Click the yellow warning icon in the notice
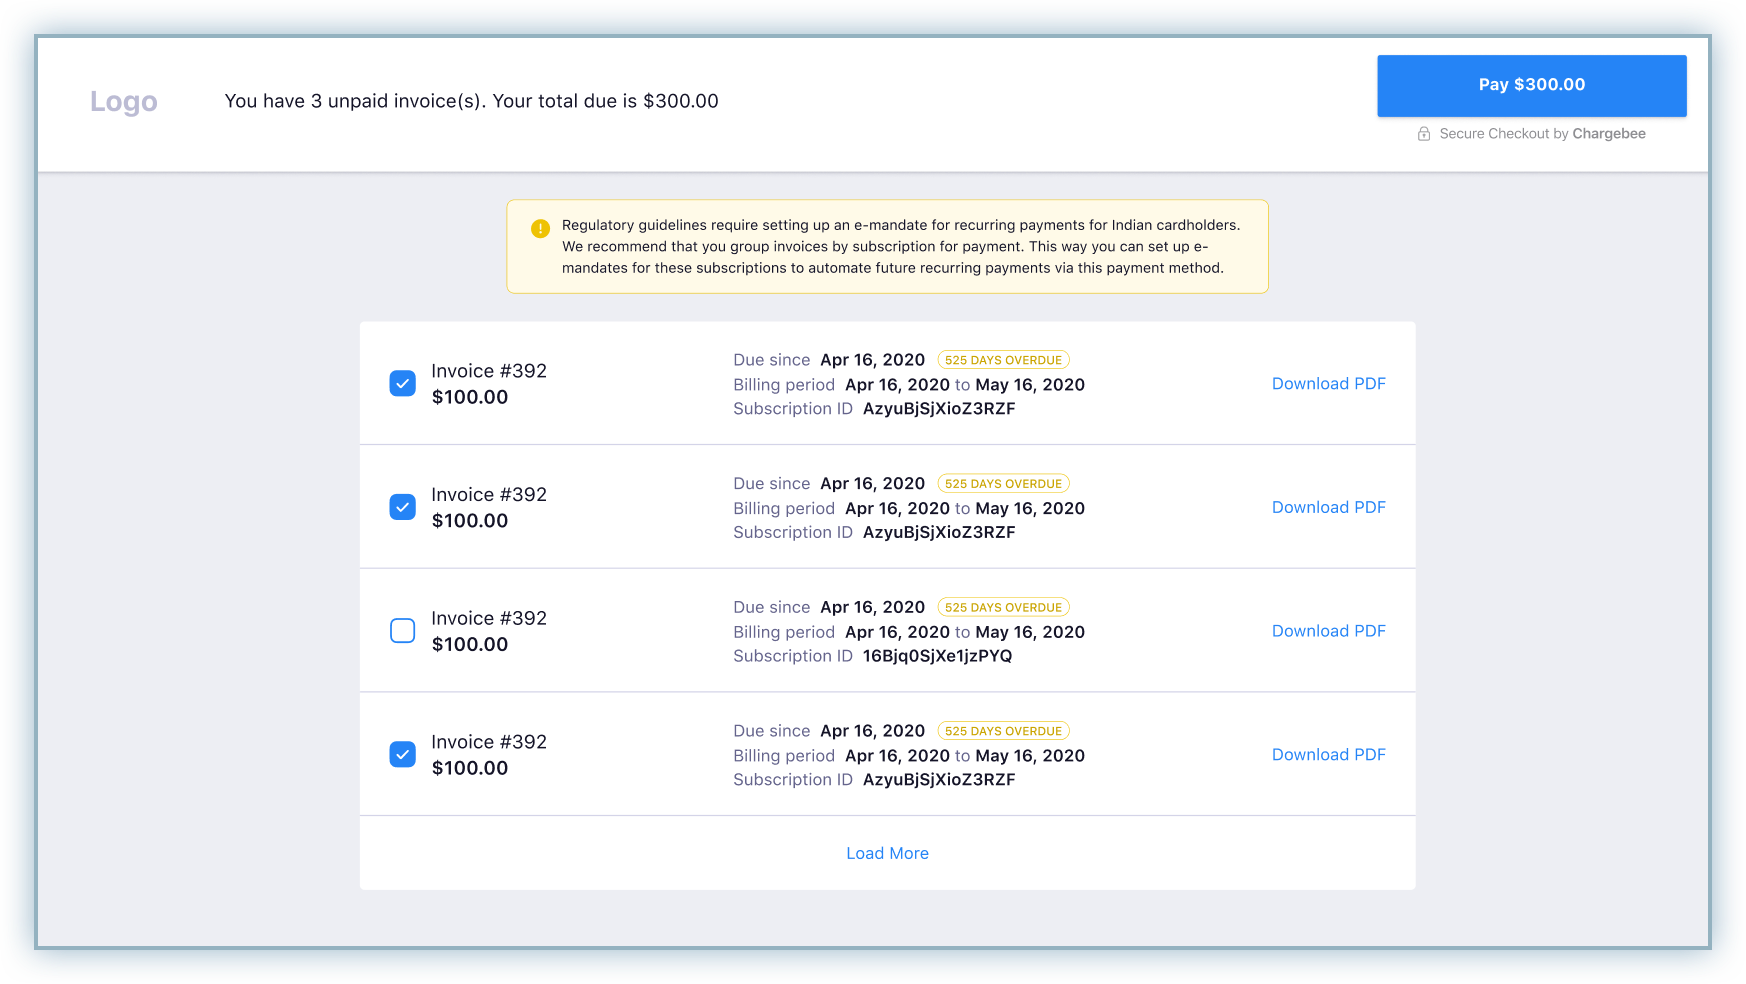The height and width of the screenshot is (984, 1746). (x=540, y=228)
